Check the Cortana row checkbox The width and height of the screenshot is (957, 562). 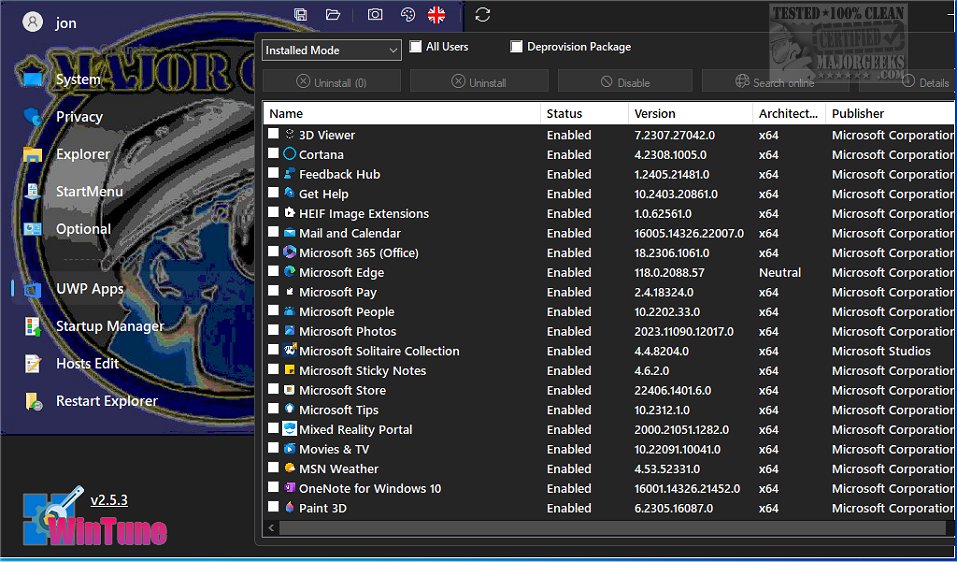[273, 153]
